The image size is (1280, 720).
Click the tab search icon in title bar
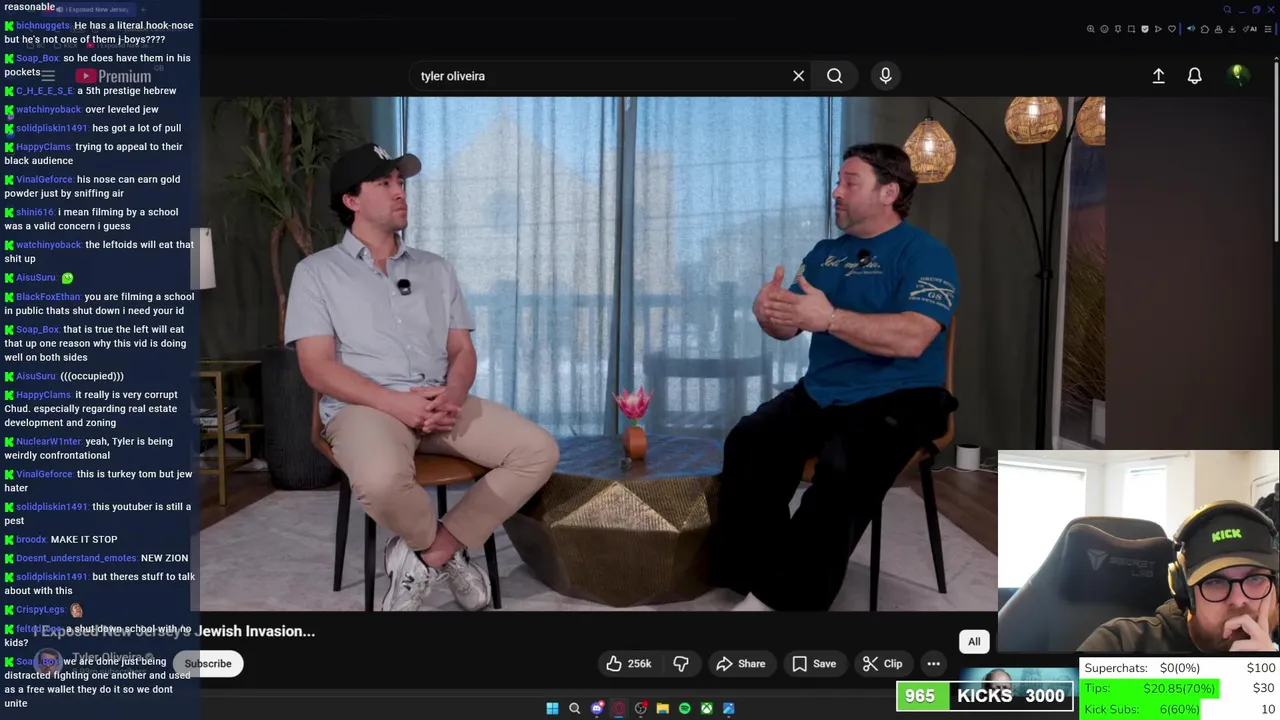1227,10
